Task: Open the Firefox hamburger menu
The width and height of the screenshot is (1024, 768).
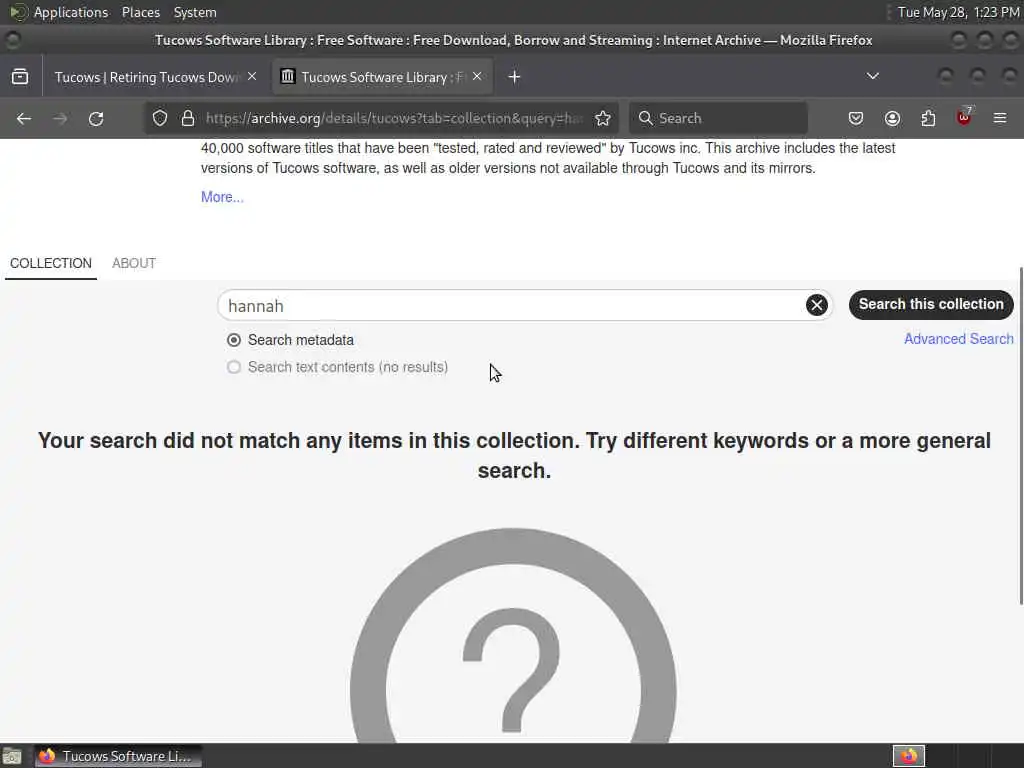Action: (x=1000, y=118)
